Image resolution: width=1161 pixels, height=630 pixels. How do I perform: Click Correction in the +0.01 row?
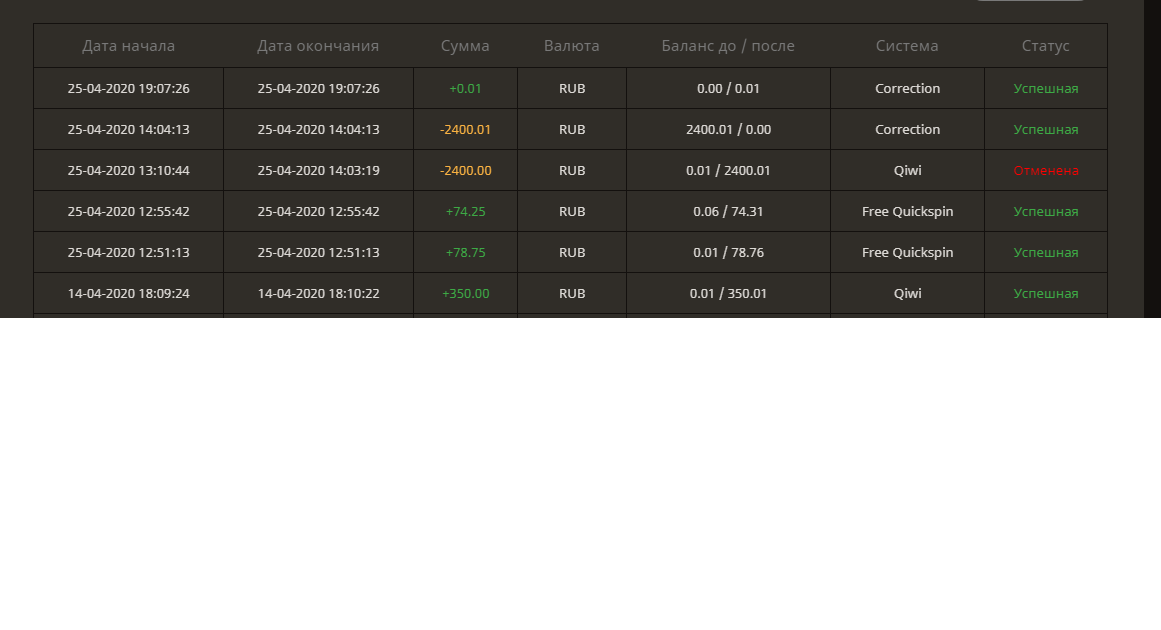pyautogui.click(x=907, y=88)
